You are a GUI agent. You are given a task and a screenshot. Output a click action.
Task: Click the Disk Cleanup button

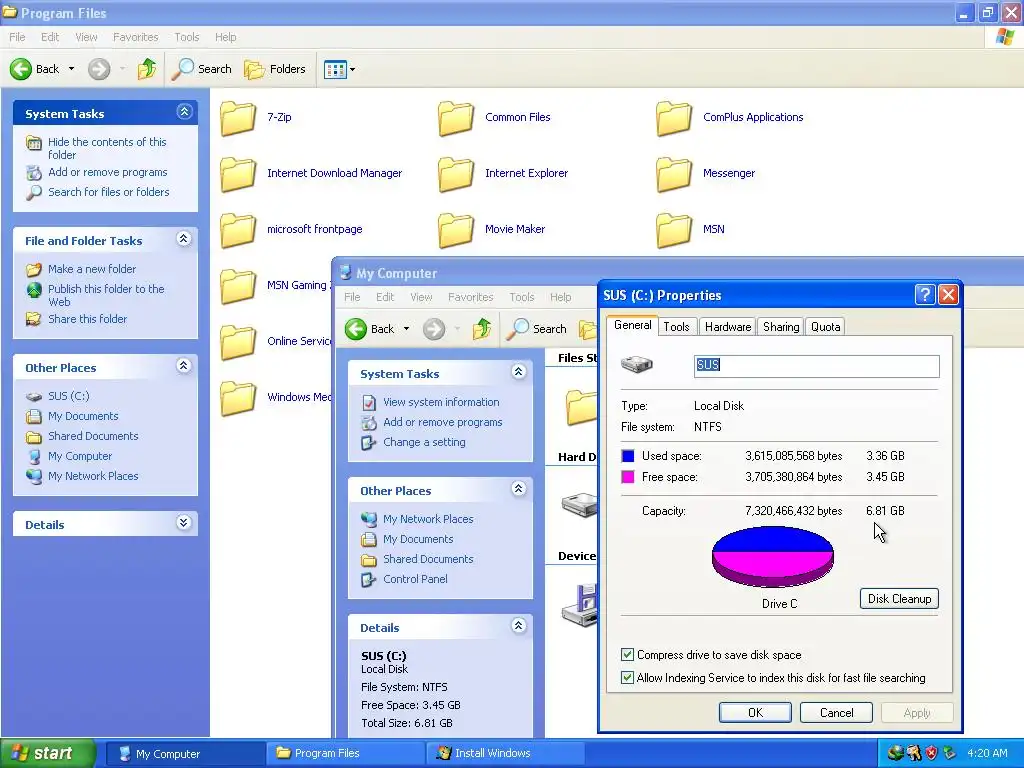pyautogui.click(x=899, y=599)
